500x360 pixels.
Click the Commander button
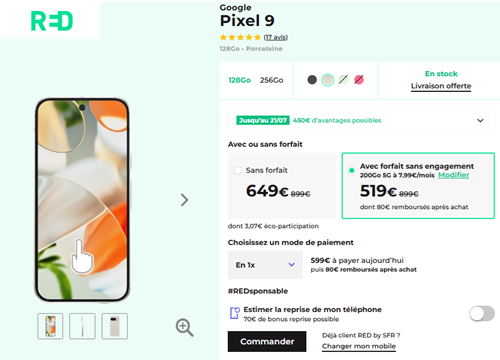tap(267, 341)
